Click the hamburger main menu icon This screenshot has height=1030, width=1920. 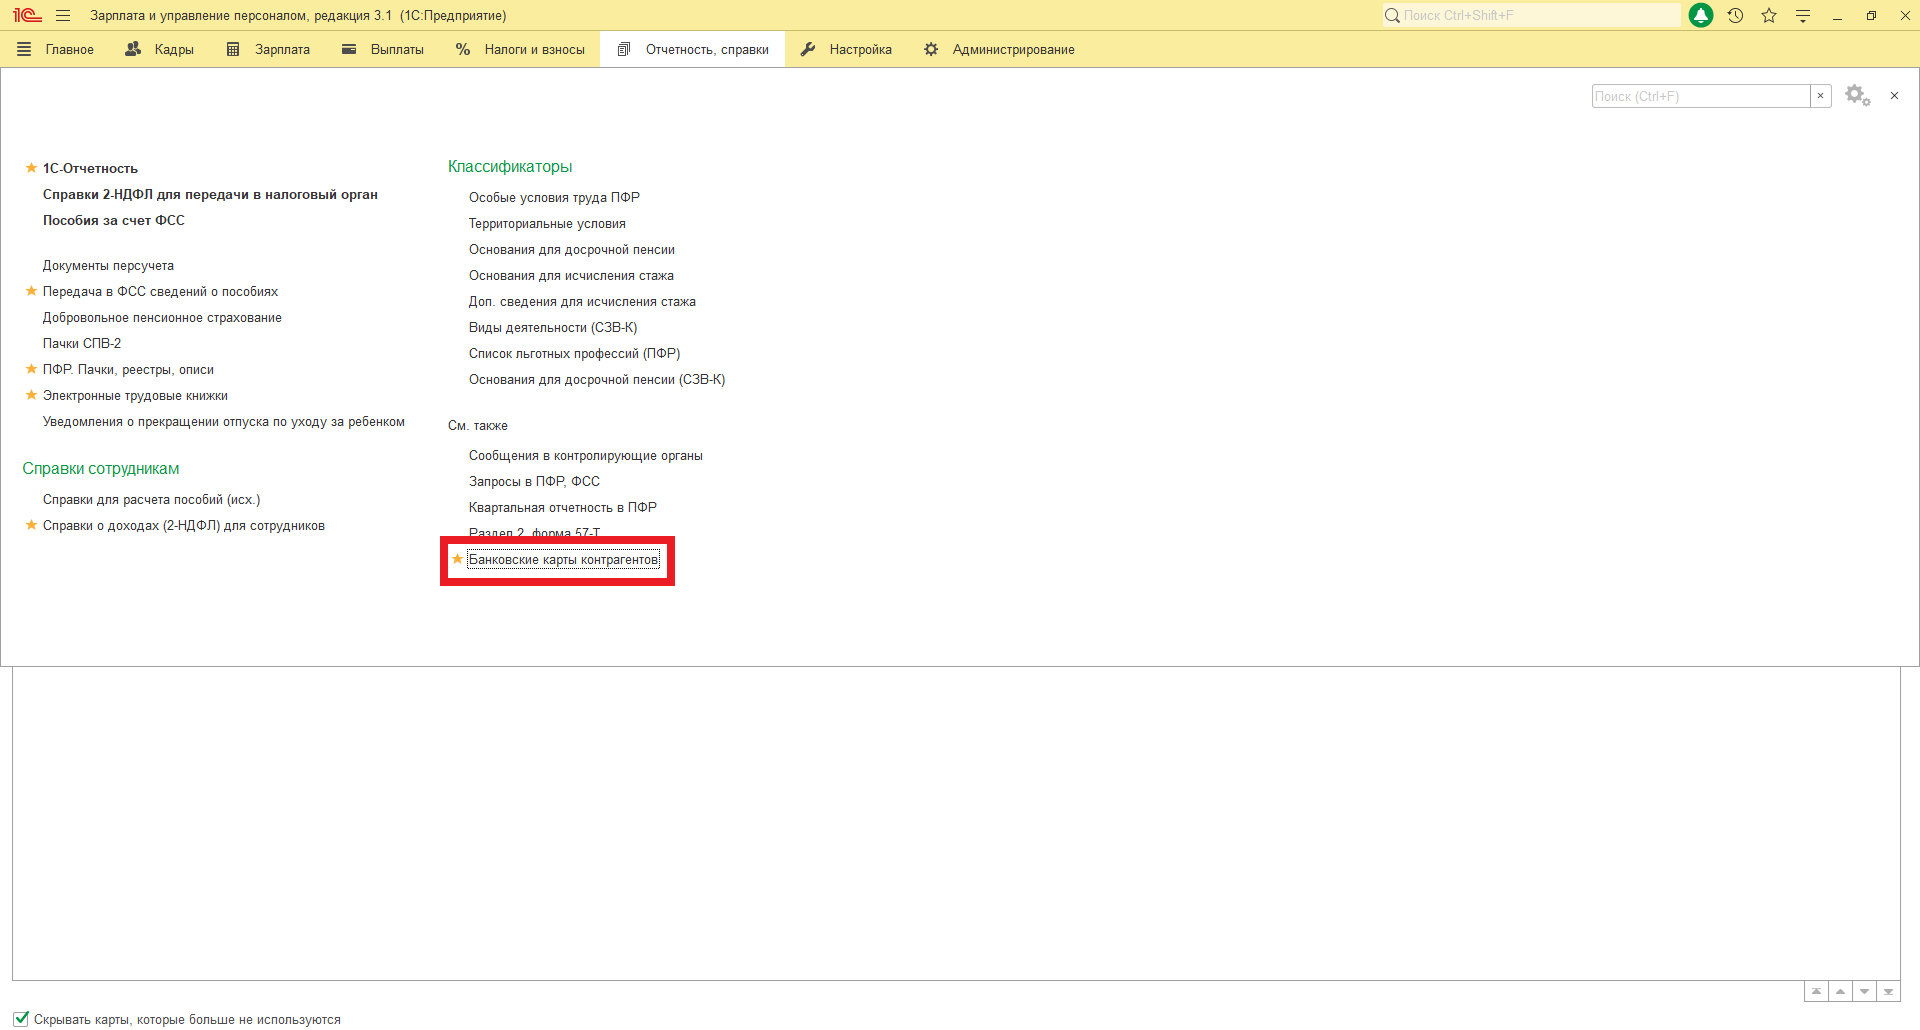[63, 16]
